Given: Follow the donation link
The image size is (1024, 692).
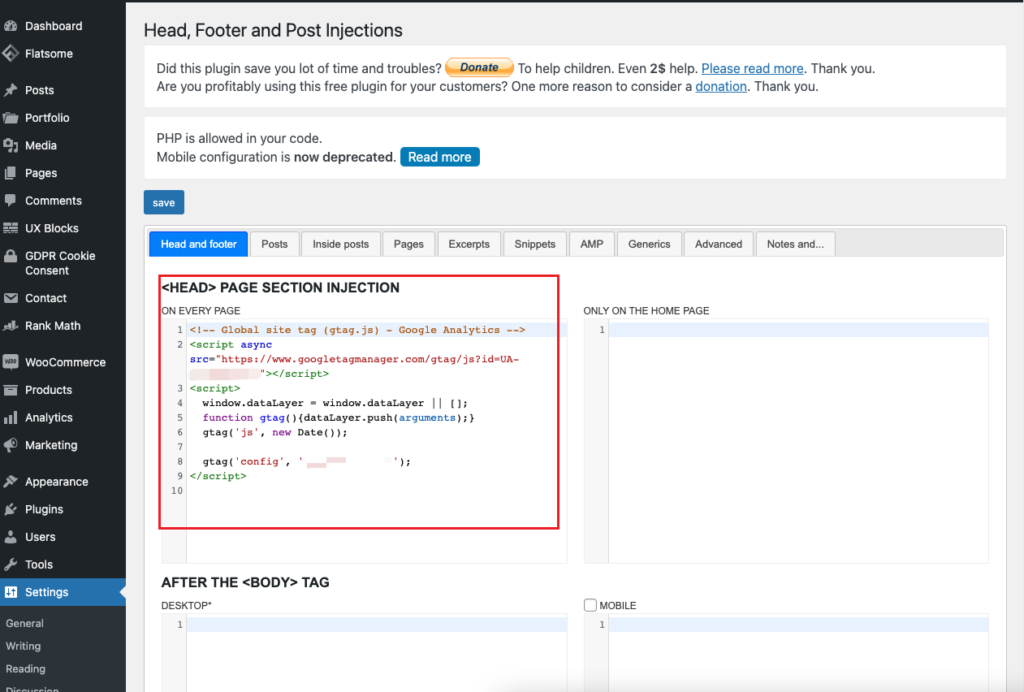Looking at the screenshot, I should pos(721,86).
